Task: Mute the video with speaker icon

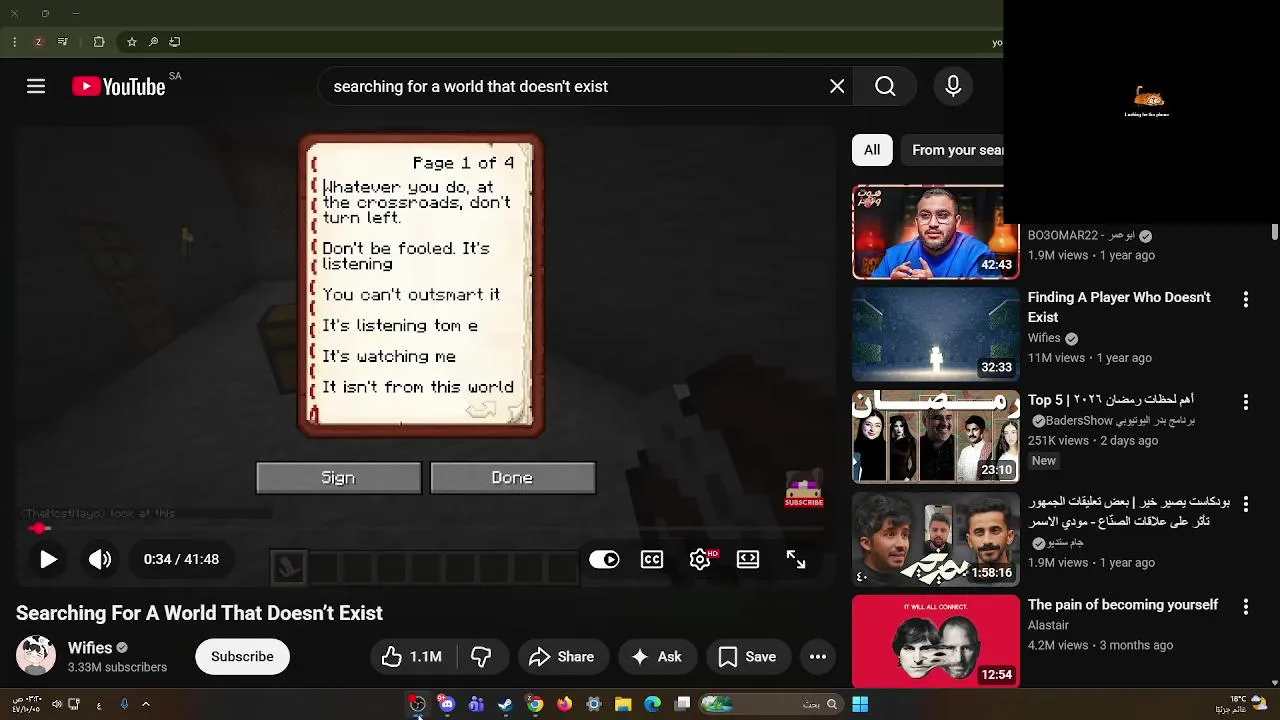Action: click(x=100, y=560)
